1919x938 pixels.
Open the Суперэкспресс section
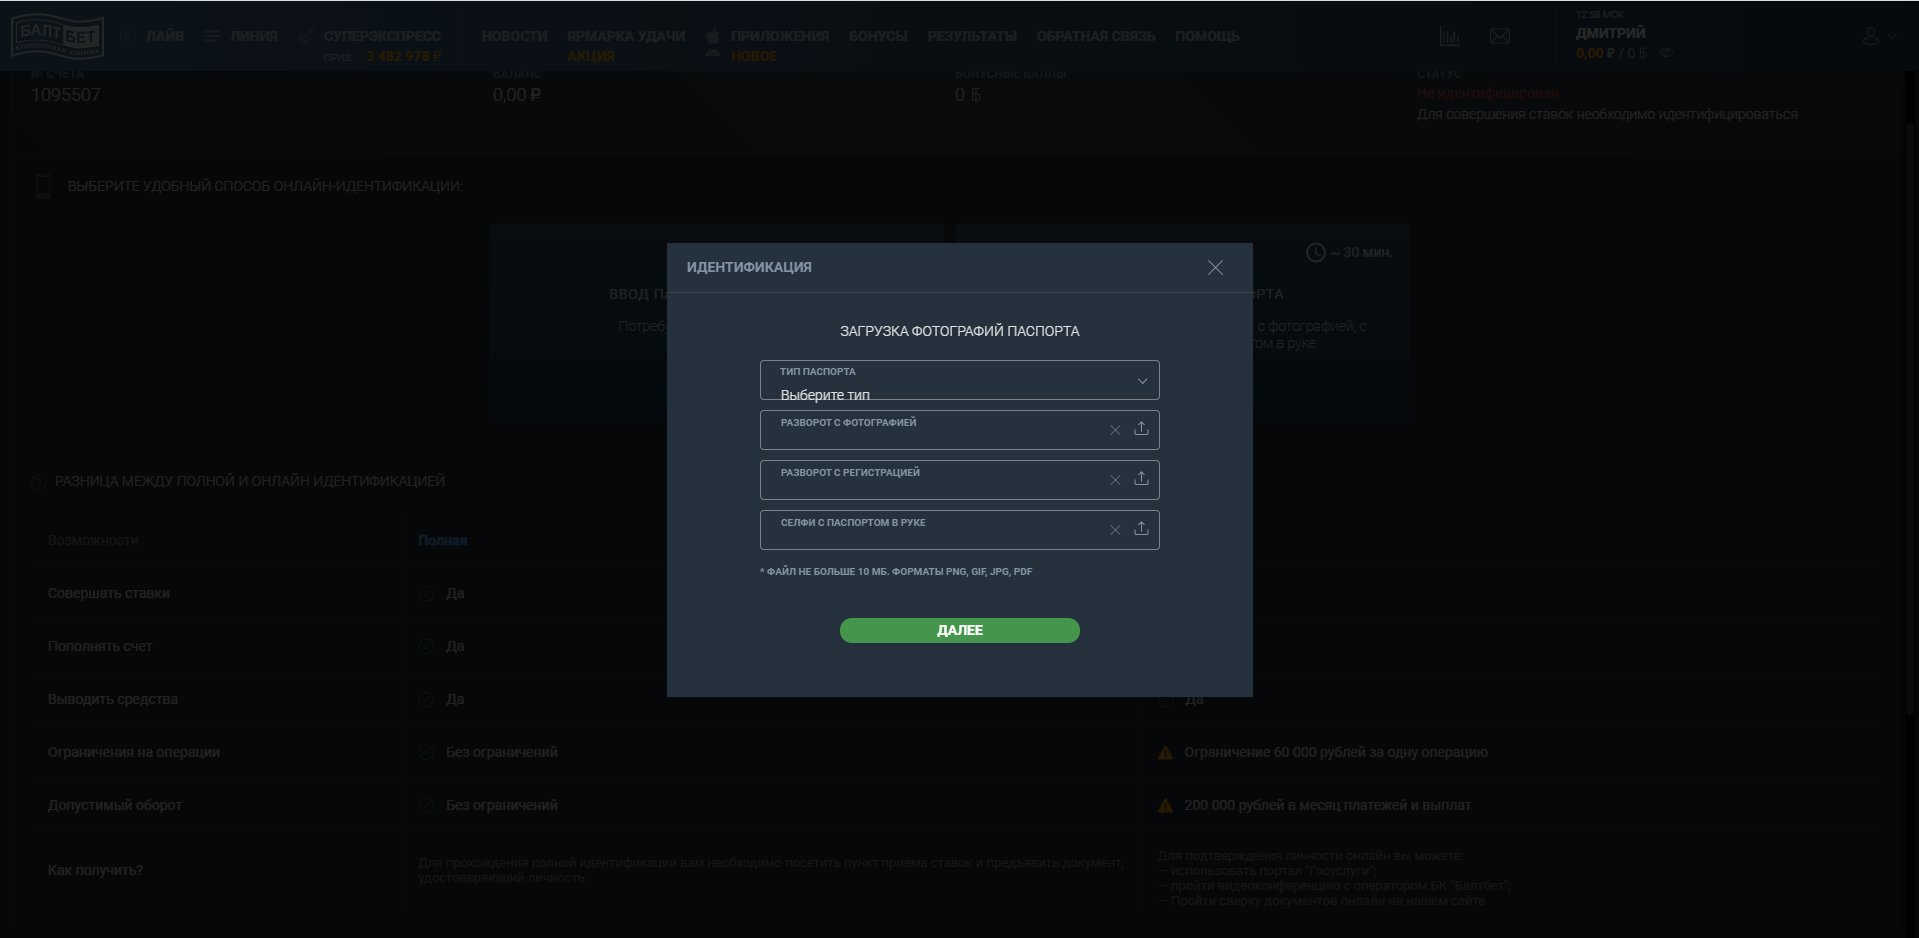(x=382, y=36)
